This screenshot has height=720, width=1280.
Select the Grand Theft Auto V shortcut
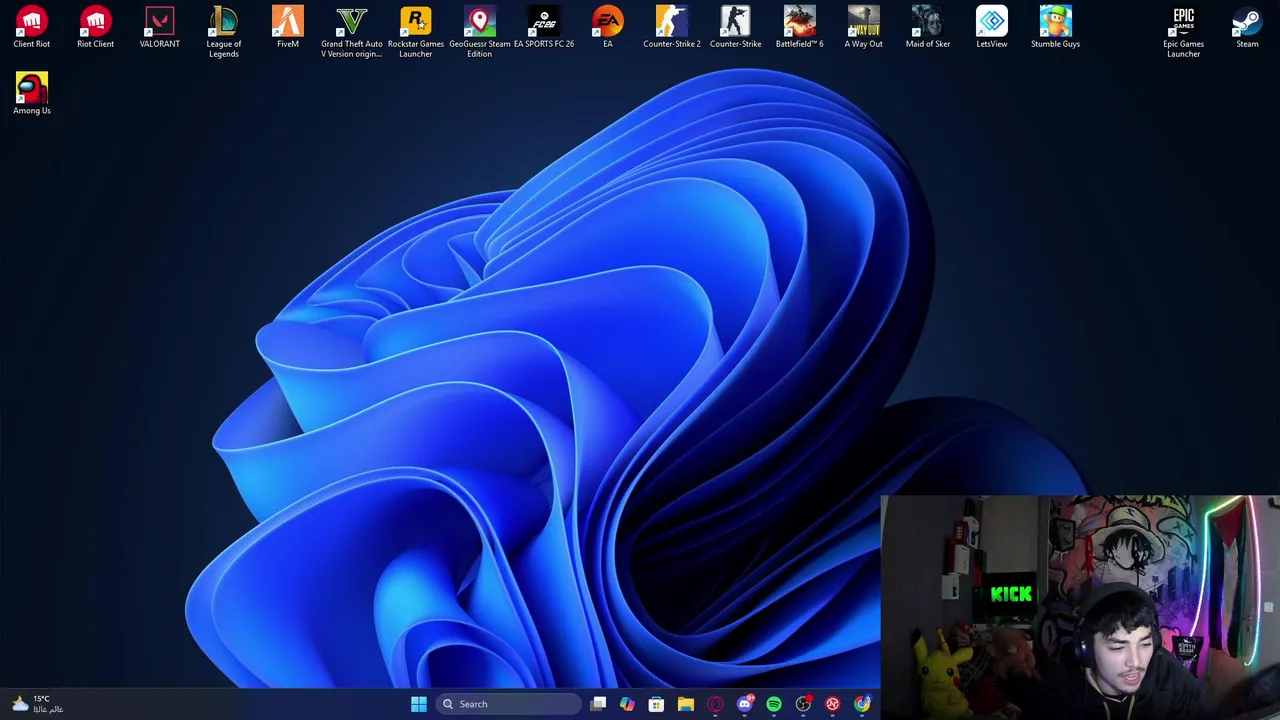352,32
